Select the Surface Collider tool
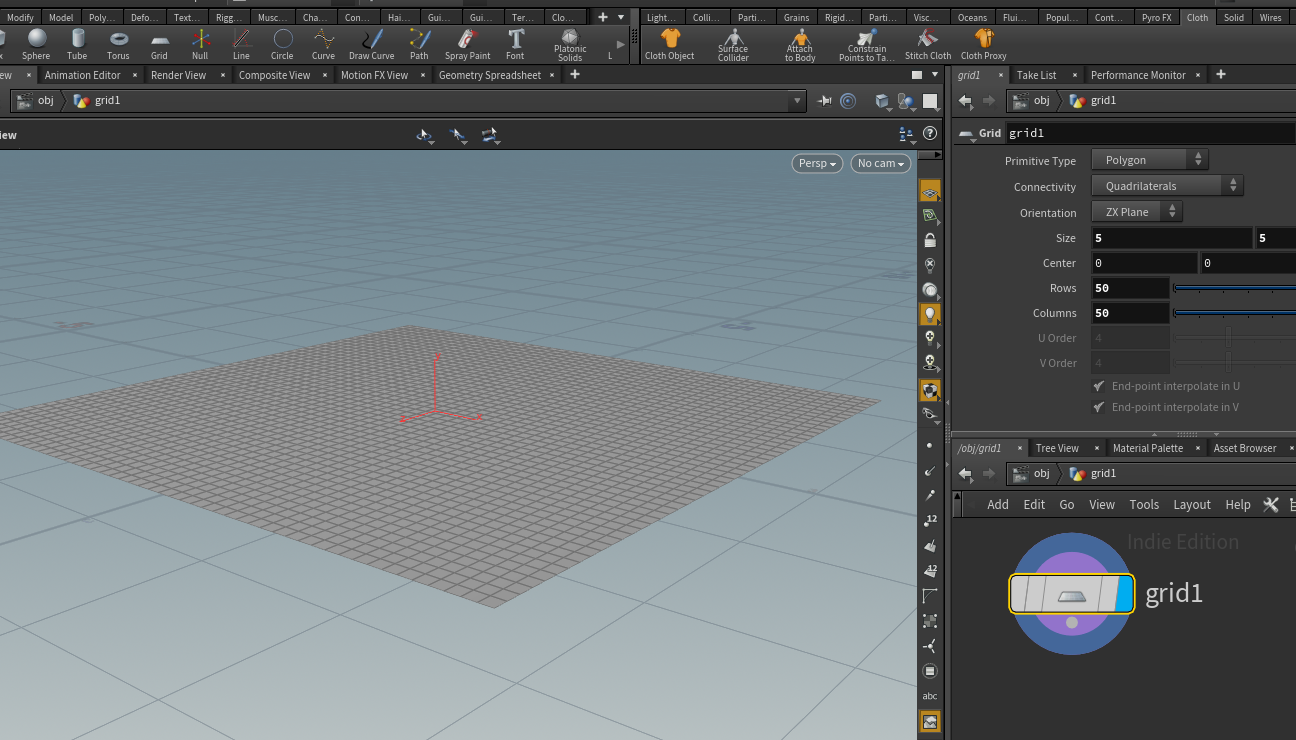Screen dimensions: 1296x740 click(733, 45)
